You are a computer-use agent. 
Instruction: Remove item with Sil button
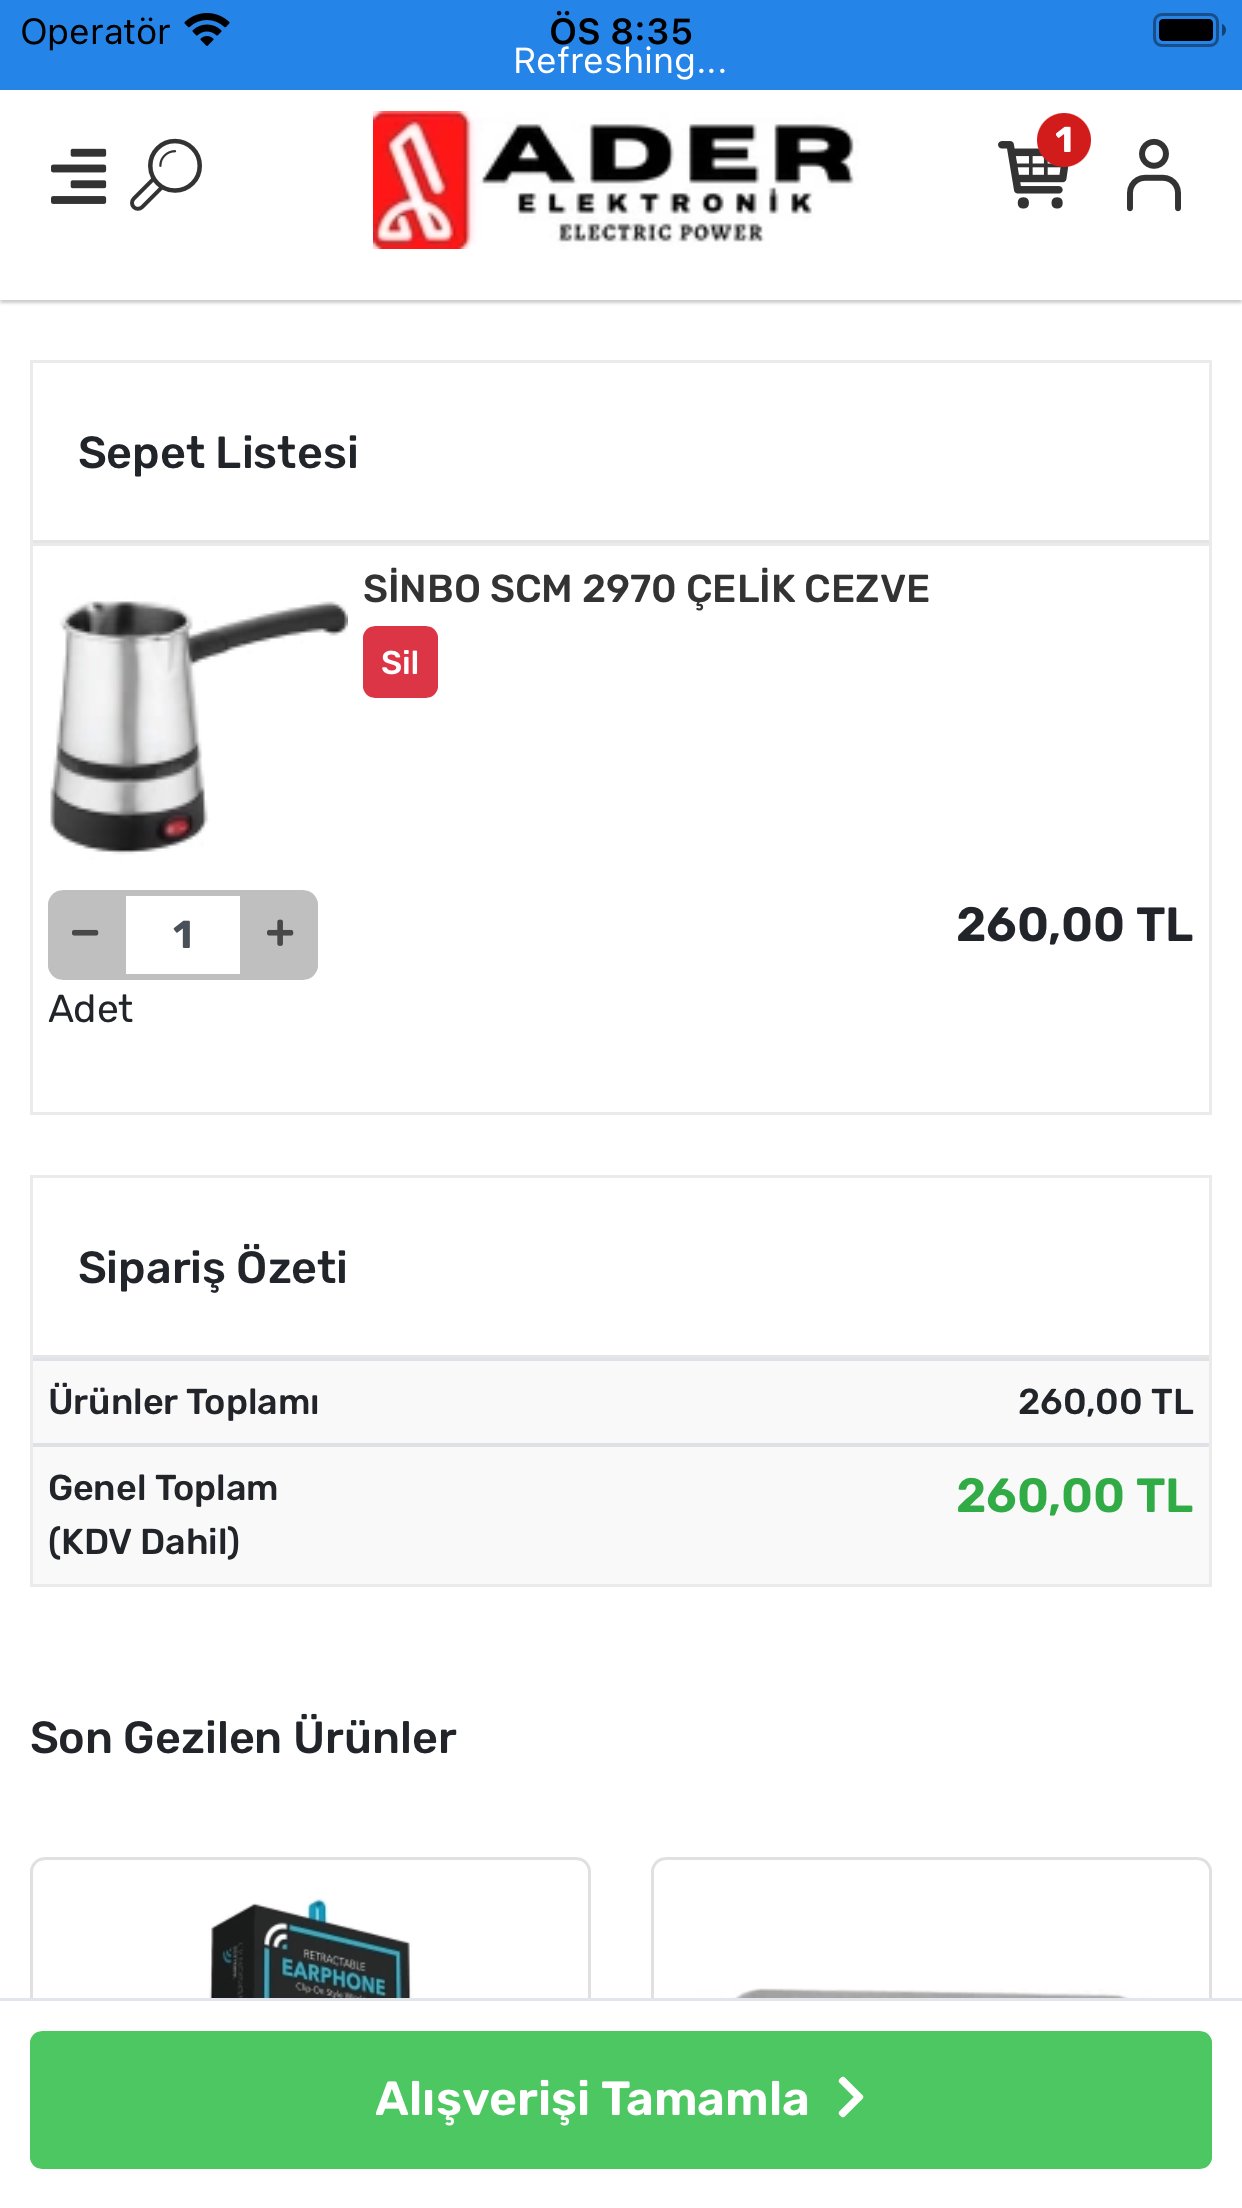pos(400,662)
